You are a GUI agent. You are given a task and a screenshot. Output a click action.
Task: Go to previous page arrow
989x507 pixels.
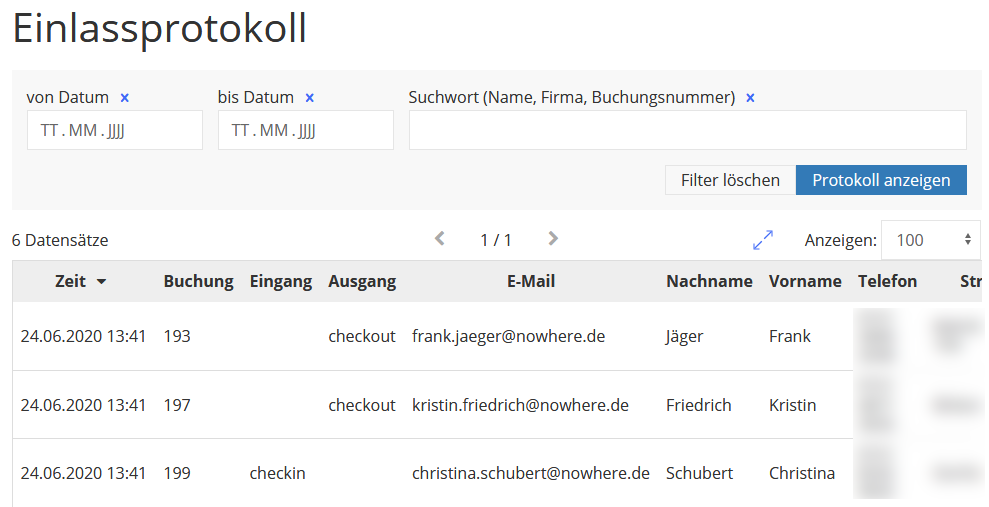(x=439, y=239)
